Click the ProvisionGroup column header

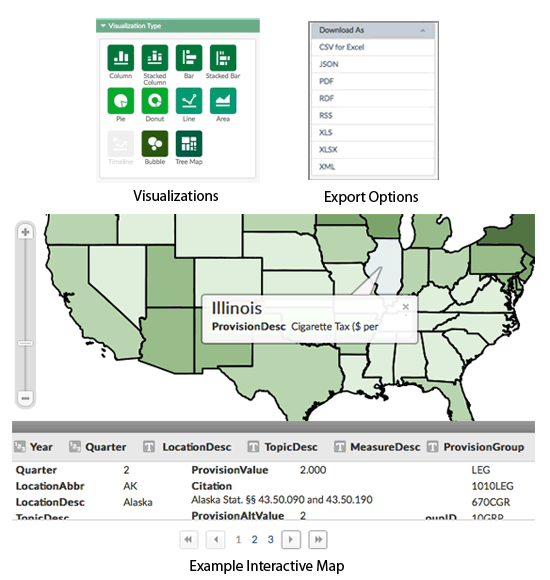click(x=475, y=447)
